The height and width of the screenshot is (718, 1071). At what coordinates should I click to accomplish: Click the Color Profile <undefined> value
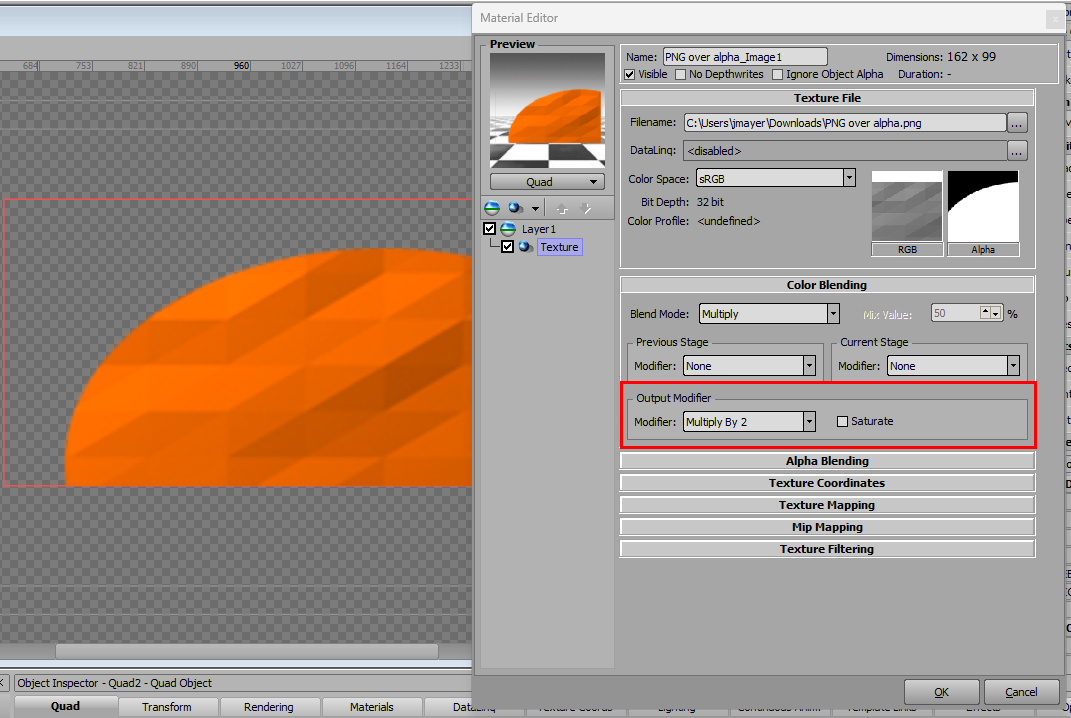729,221
